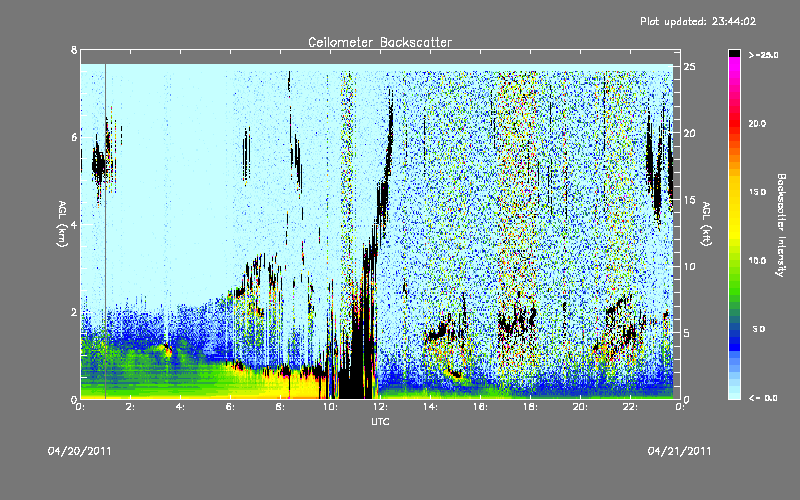Click the 8 tick on the km axis
800x500 pixels.
click(x=74, y=50)
